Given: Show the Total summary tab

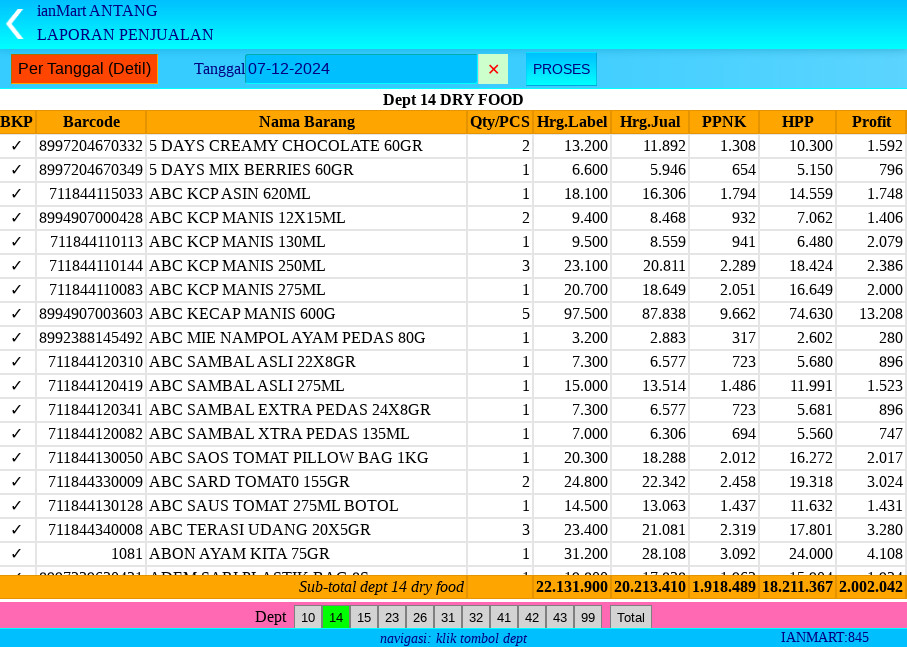Looking at the screenshot, I should tap(631, 618).
